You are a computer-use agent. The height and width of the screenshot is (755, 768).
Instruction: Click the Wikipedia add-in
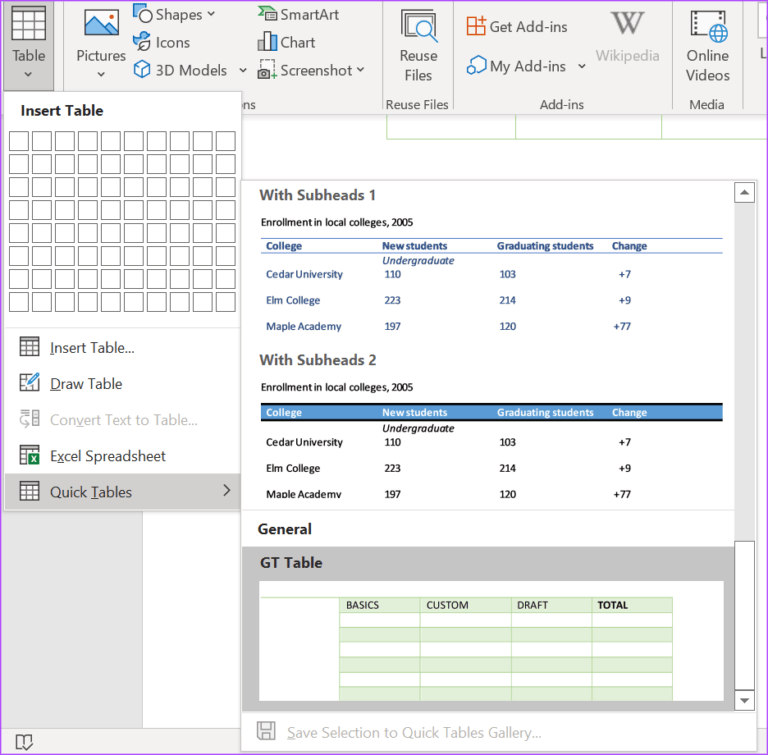(627, 37)
